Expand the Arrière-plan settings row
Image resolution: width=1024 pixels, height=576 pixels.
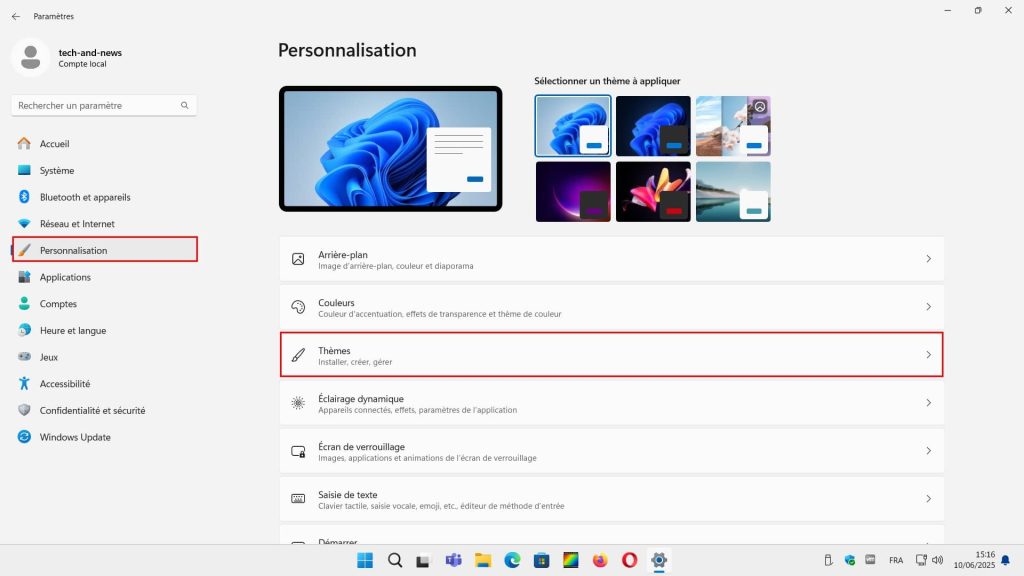[x=611, y=258]
